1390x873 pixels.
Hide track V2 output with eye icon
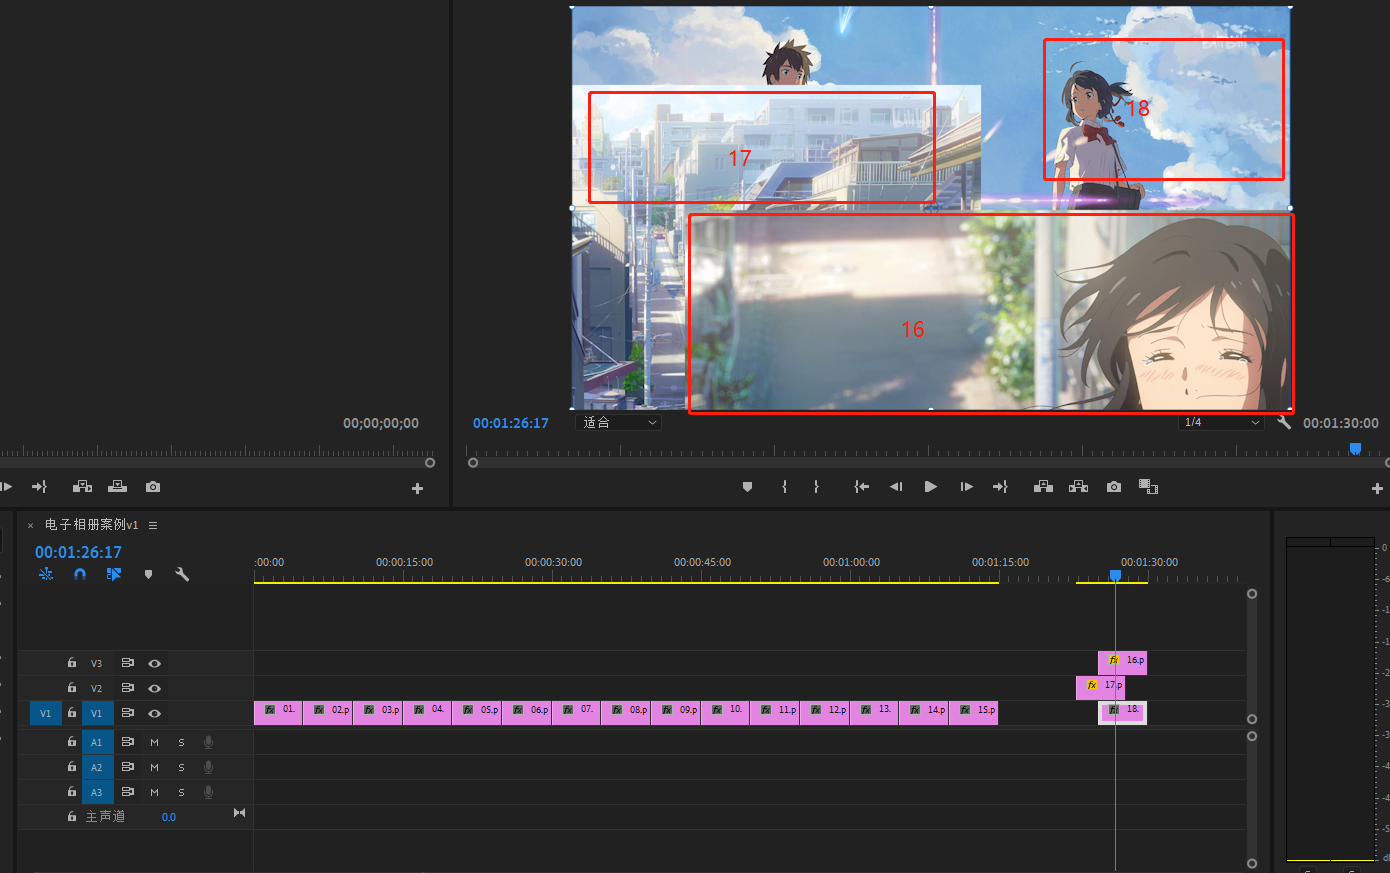click(x=155, y=688)
